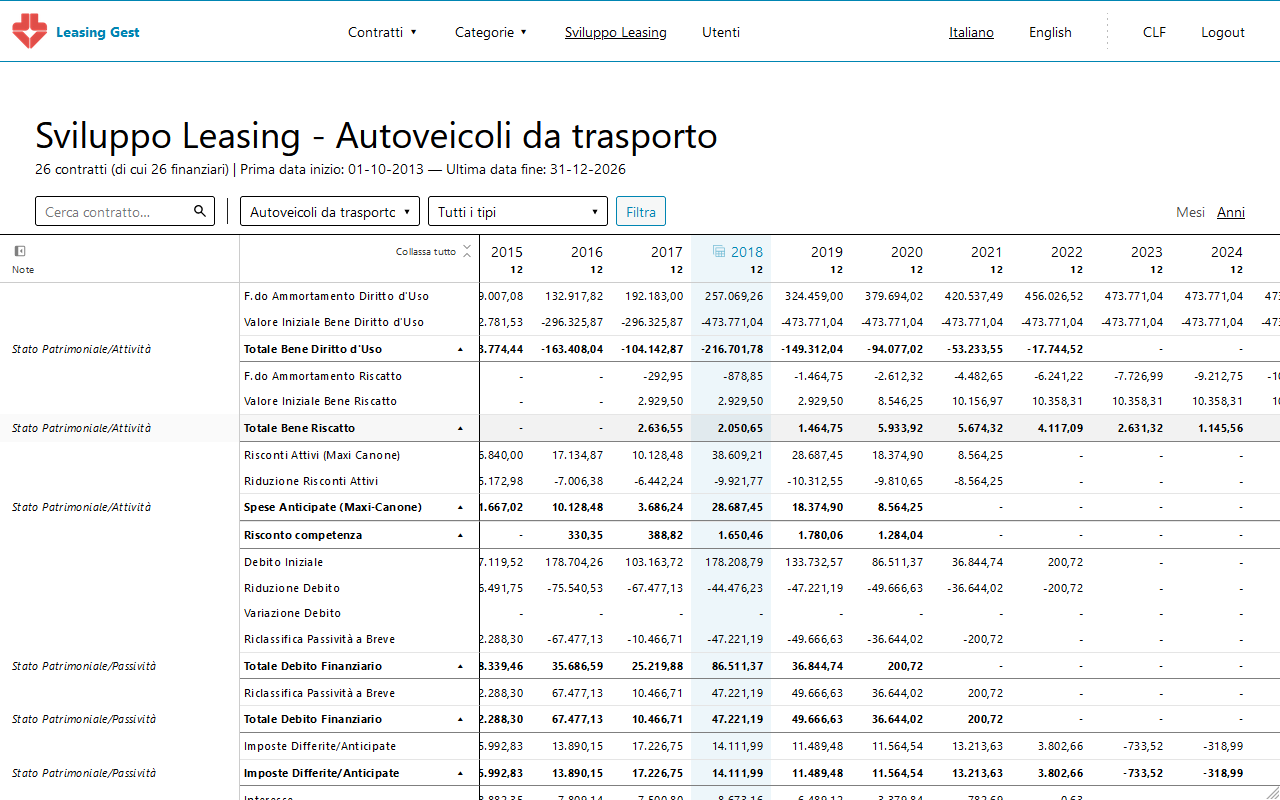Select the 2020 column header
The width and height of the screenshot is (1280, 800).
pyautogui.click(x=907, y=252)
